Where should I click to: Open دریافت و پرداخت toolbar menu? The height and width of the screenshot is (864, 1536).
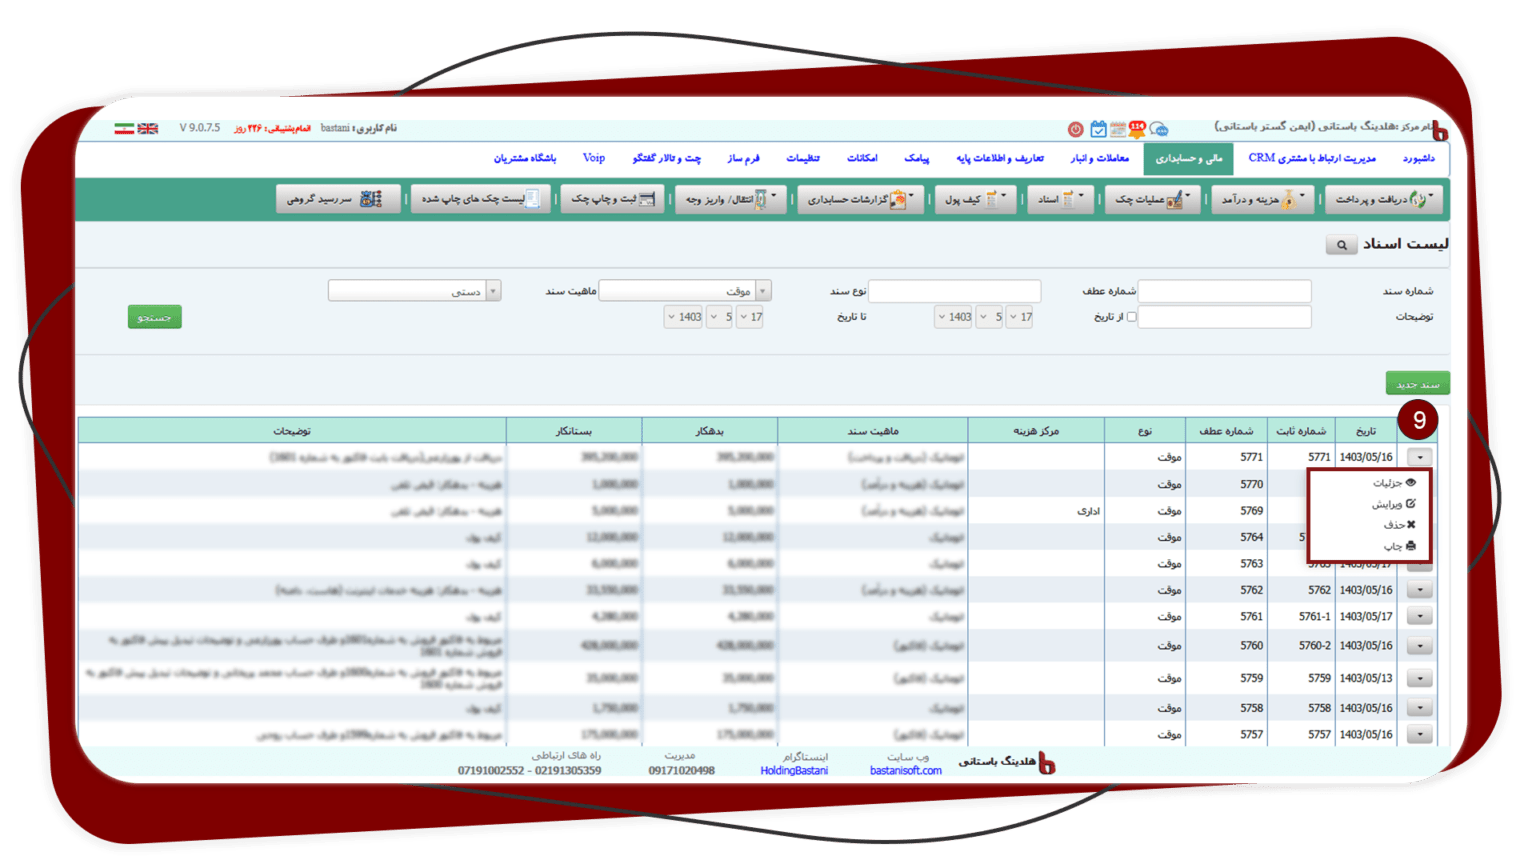tap(1384, 199)
